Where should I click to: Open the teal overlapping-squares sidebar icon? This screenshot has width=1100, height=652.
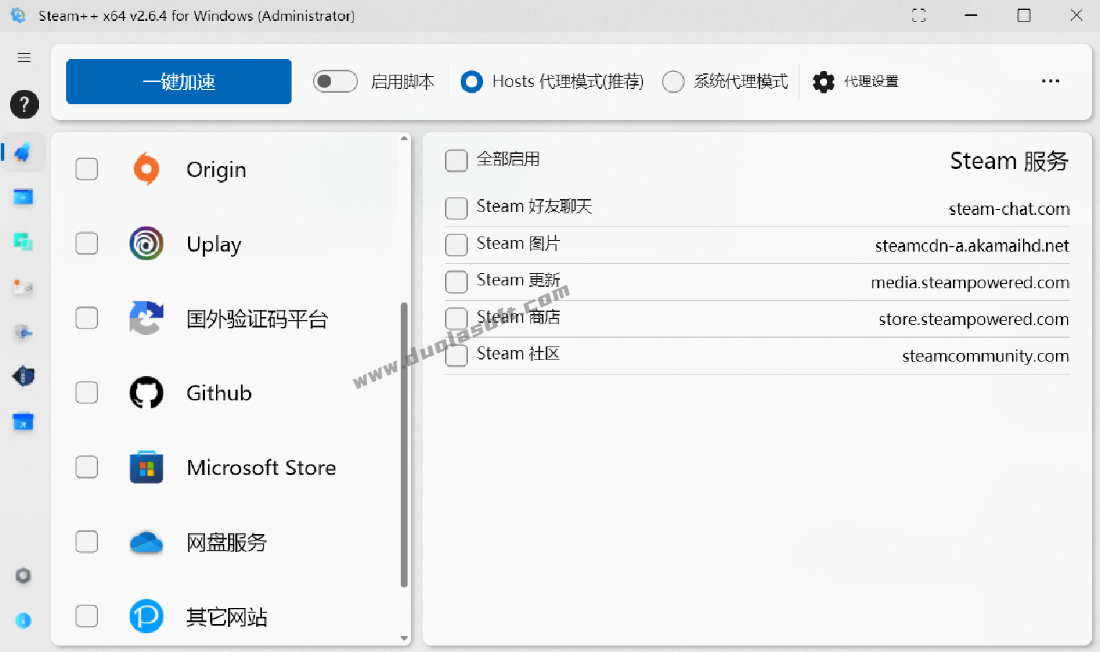click(x=23, y=242)
